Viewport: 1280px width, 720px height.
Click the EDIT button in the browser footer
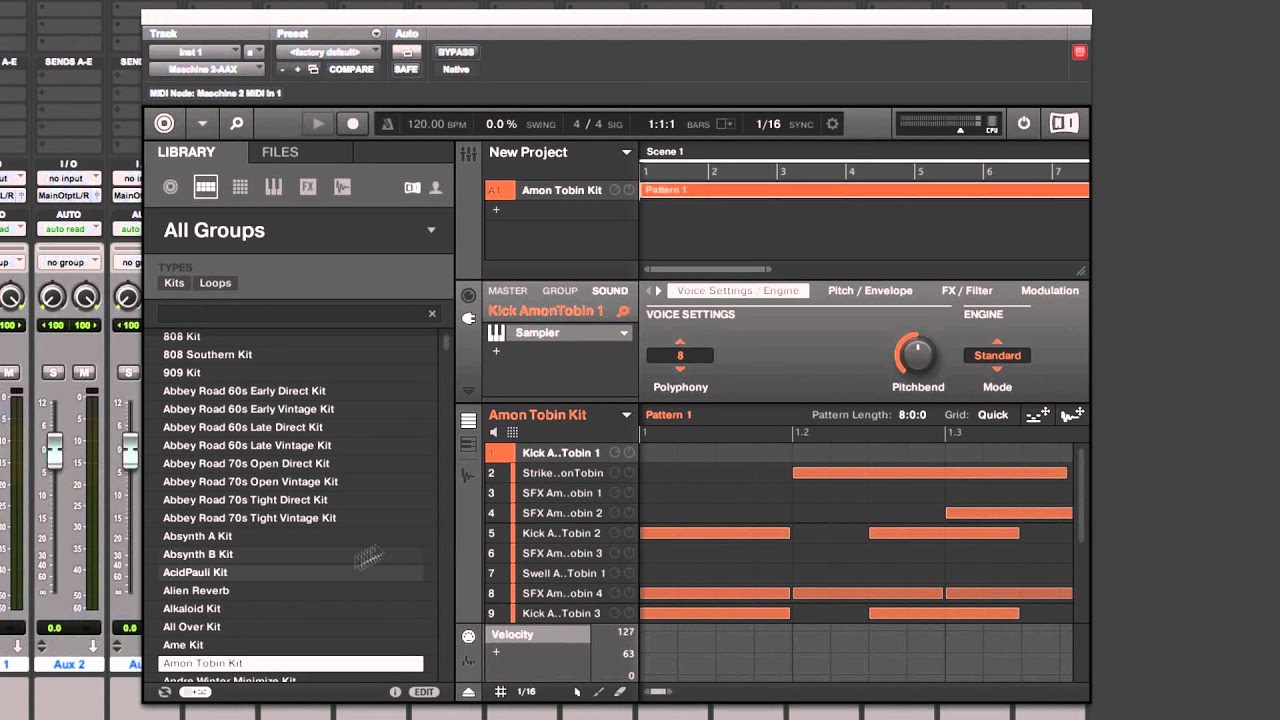coord(424,692)
